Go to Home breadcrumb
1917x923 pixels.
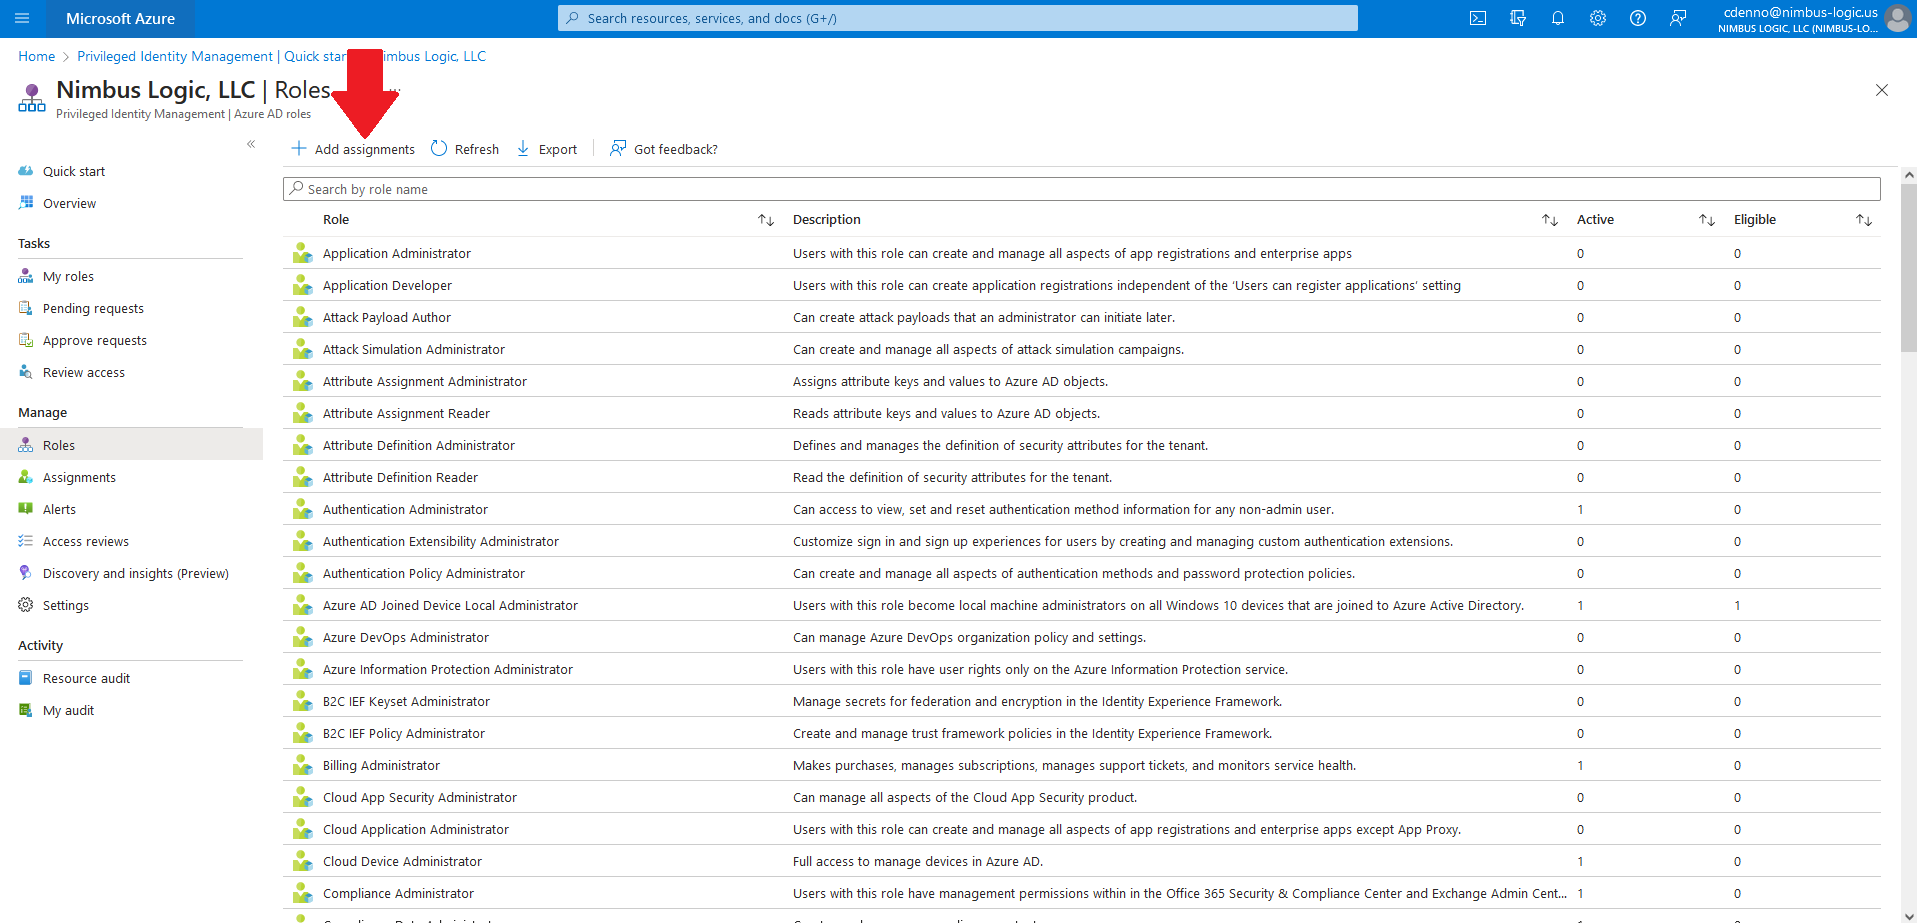click(36, 56)
